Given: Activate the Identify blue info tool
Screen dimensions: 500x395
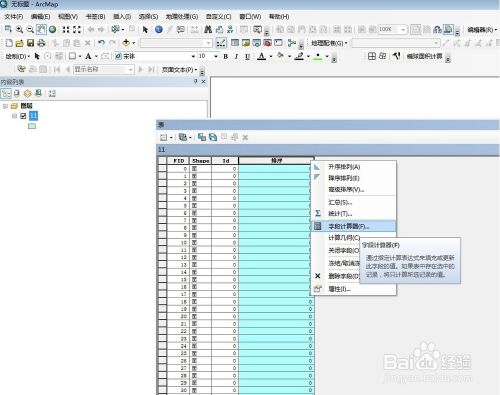Looking at the screenshot, I should pyautogui.click(x=159, y=30).
